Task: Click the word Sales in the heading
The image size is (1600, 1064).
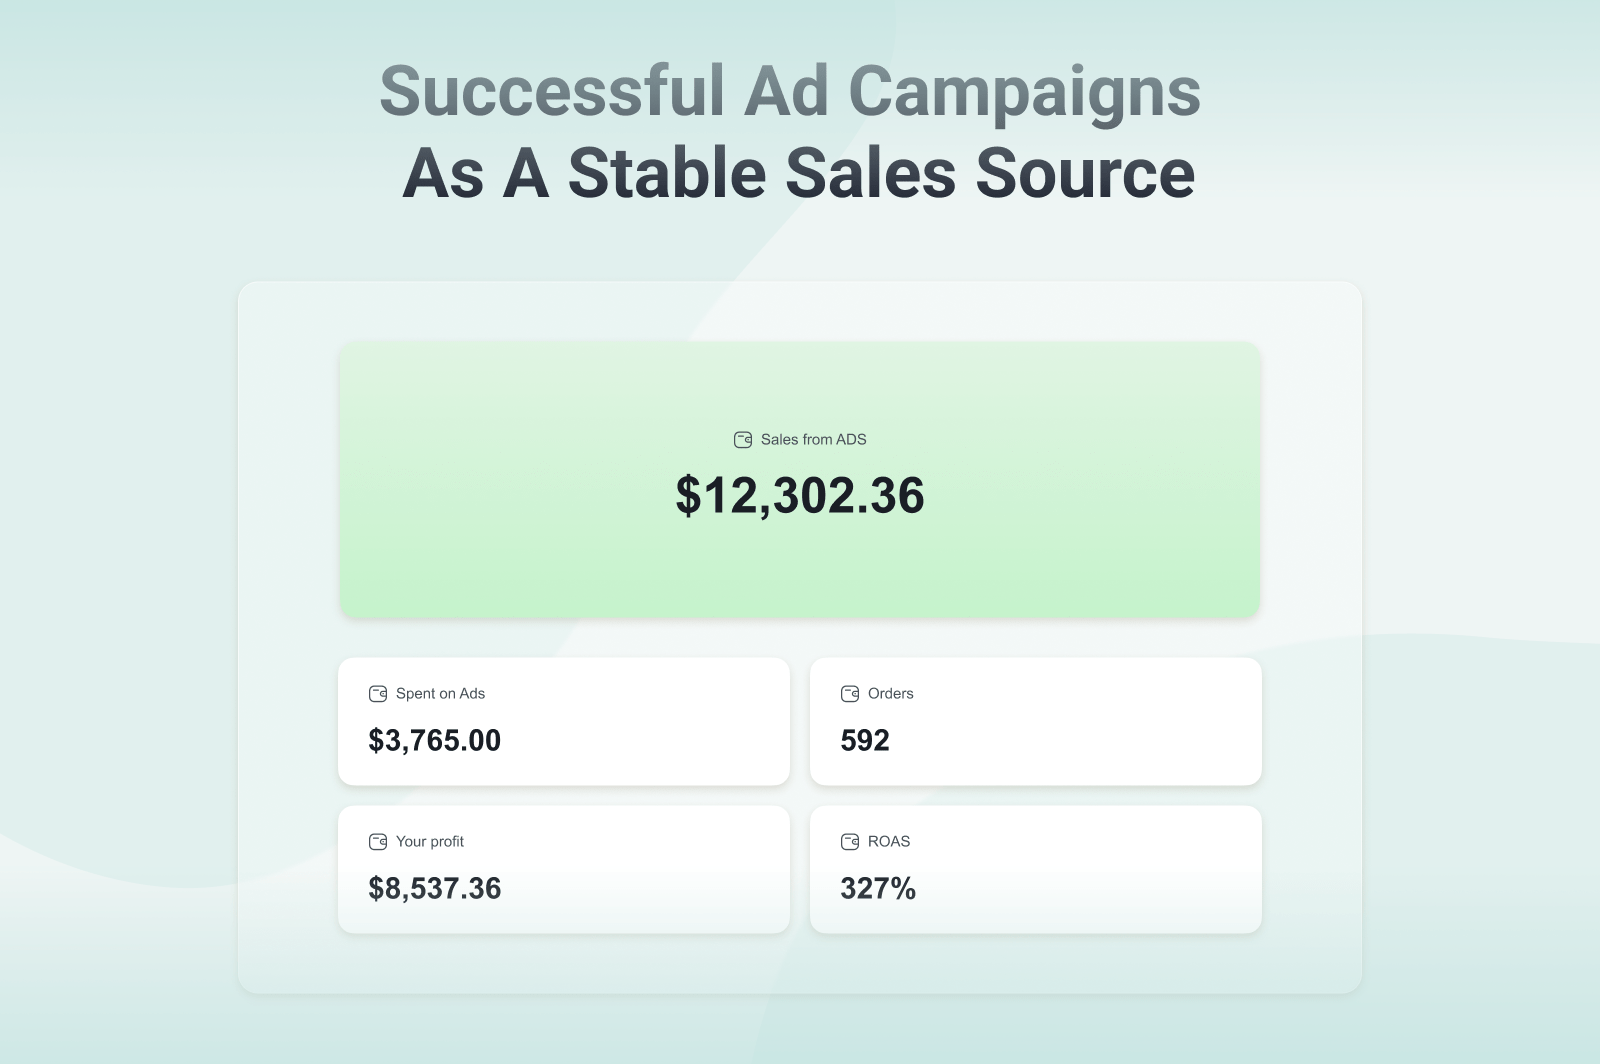Action: [x=870, y=173]
